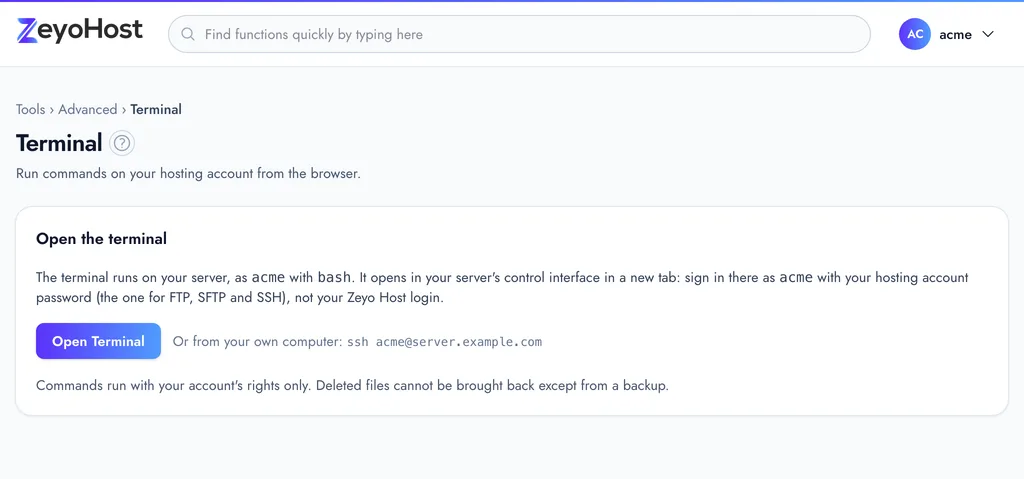Open help icon next to Terminal heading

tap(122, 143)
